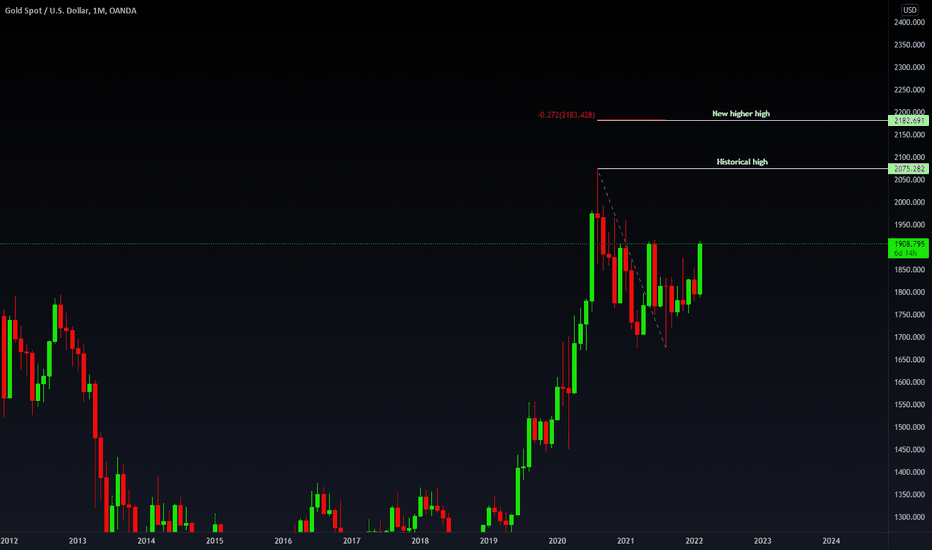Viewport: 932px width, 550px height.
Task: Click the 1400.000 price scale label
Action: click(909, 472)
